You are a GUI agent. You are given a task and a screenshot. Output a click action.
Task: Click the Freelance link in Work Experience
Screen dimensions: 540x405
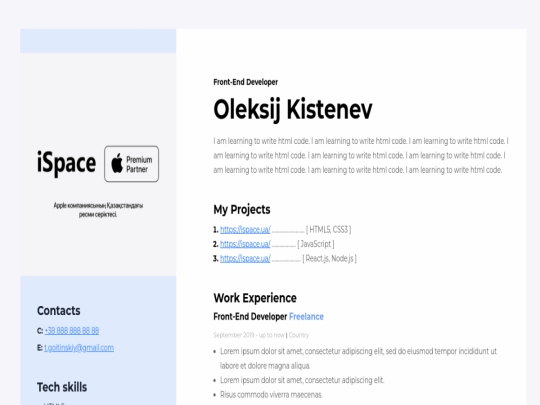point(306,316)
